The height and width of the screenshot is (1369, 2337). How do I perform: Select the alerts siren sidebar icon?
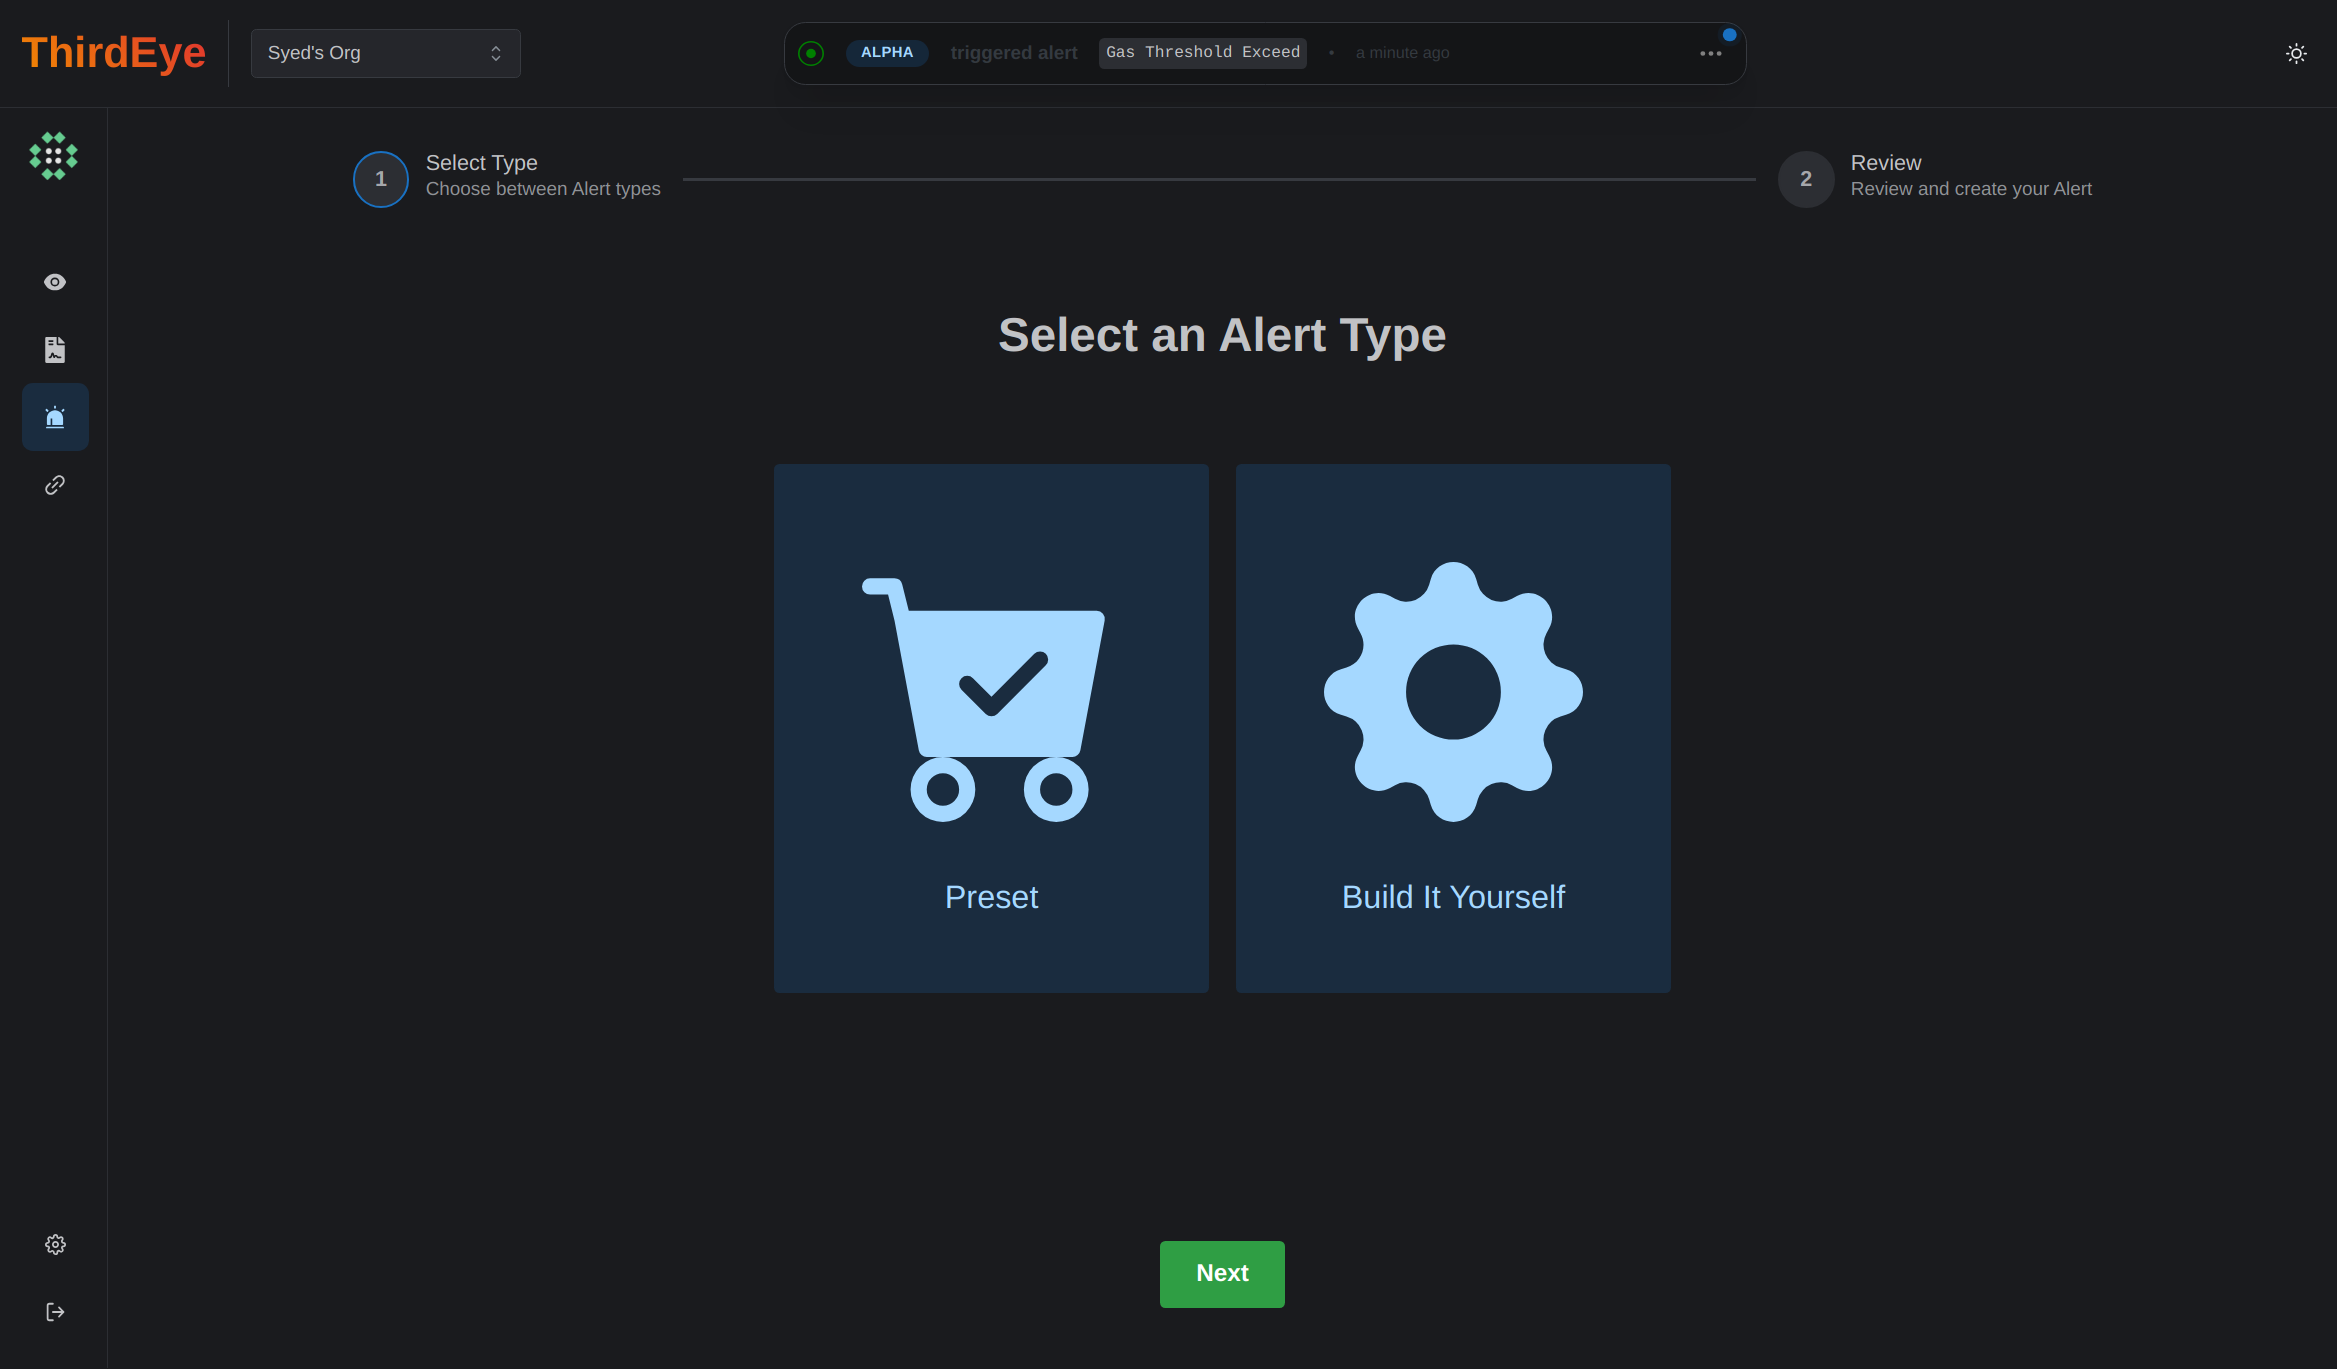point(55,417)
